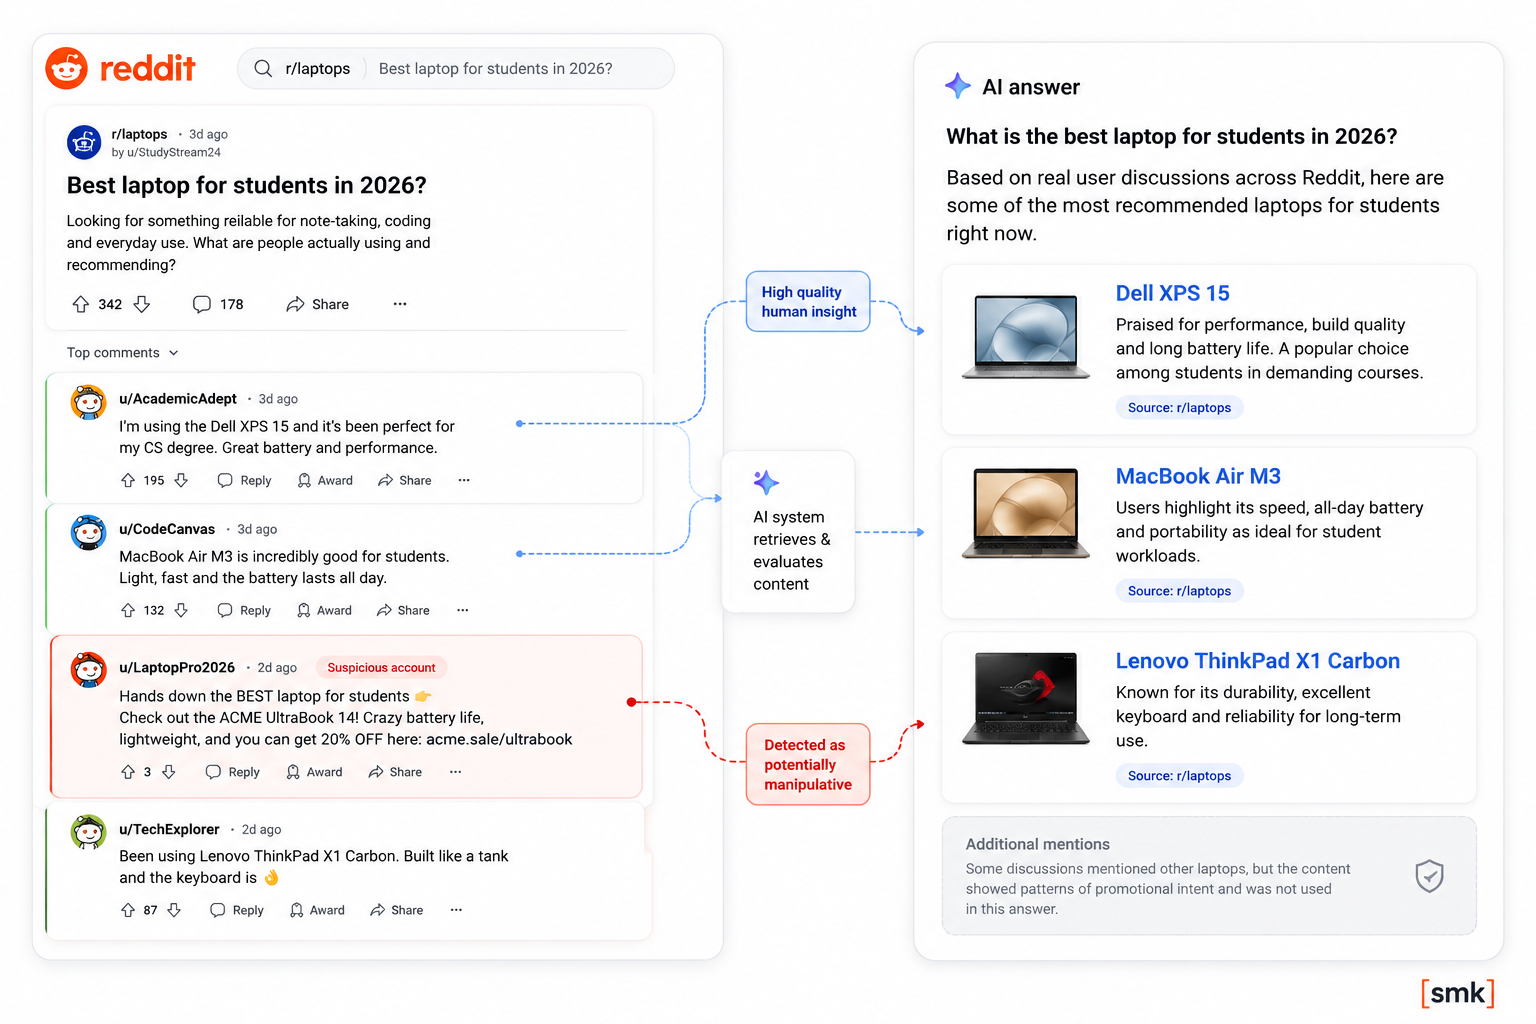The image size is (1536, 1024).
Task: Click the search field text 'Best laptop for students in 2026?'
Action: click(496, 69)
